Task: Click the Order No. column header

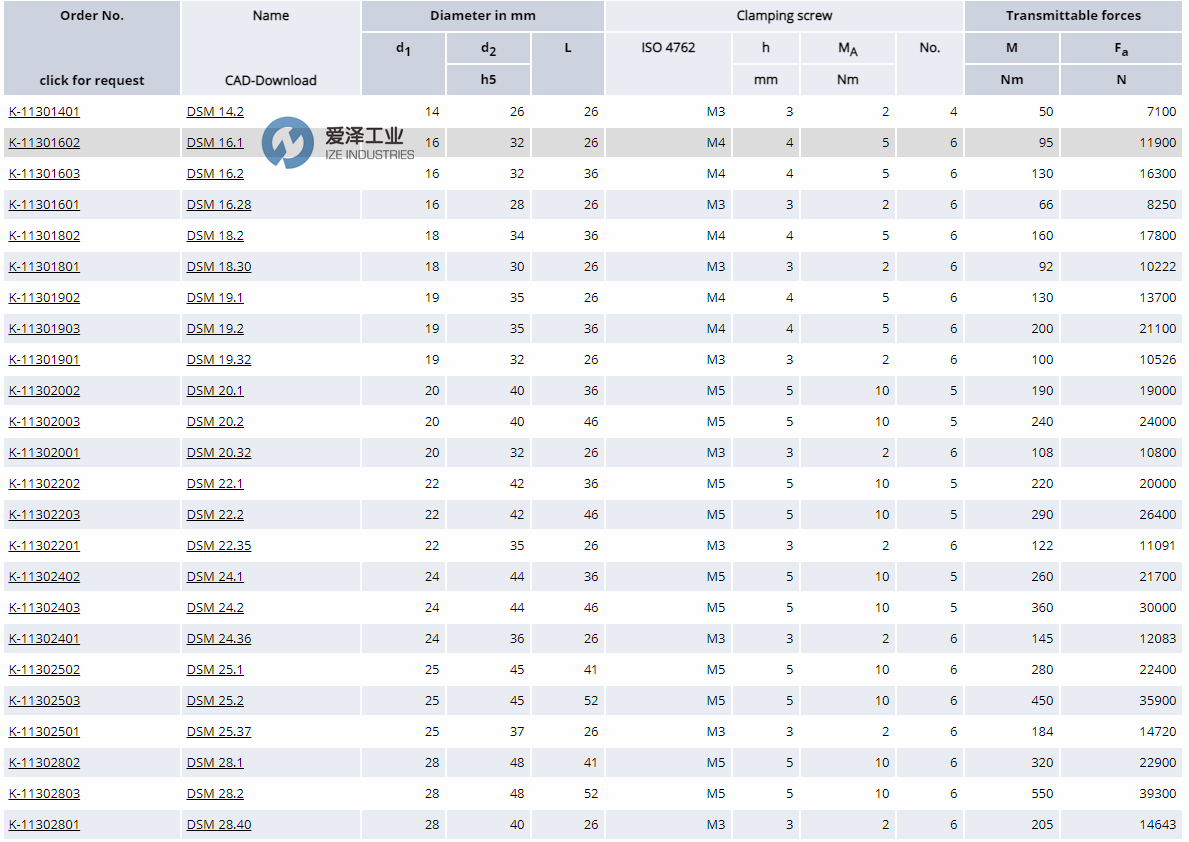Action: pyautogui.click(x=91, y=15)
